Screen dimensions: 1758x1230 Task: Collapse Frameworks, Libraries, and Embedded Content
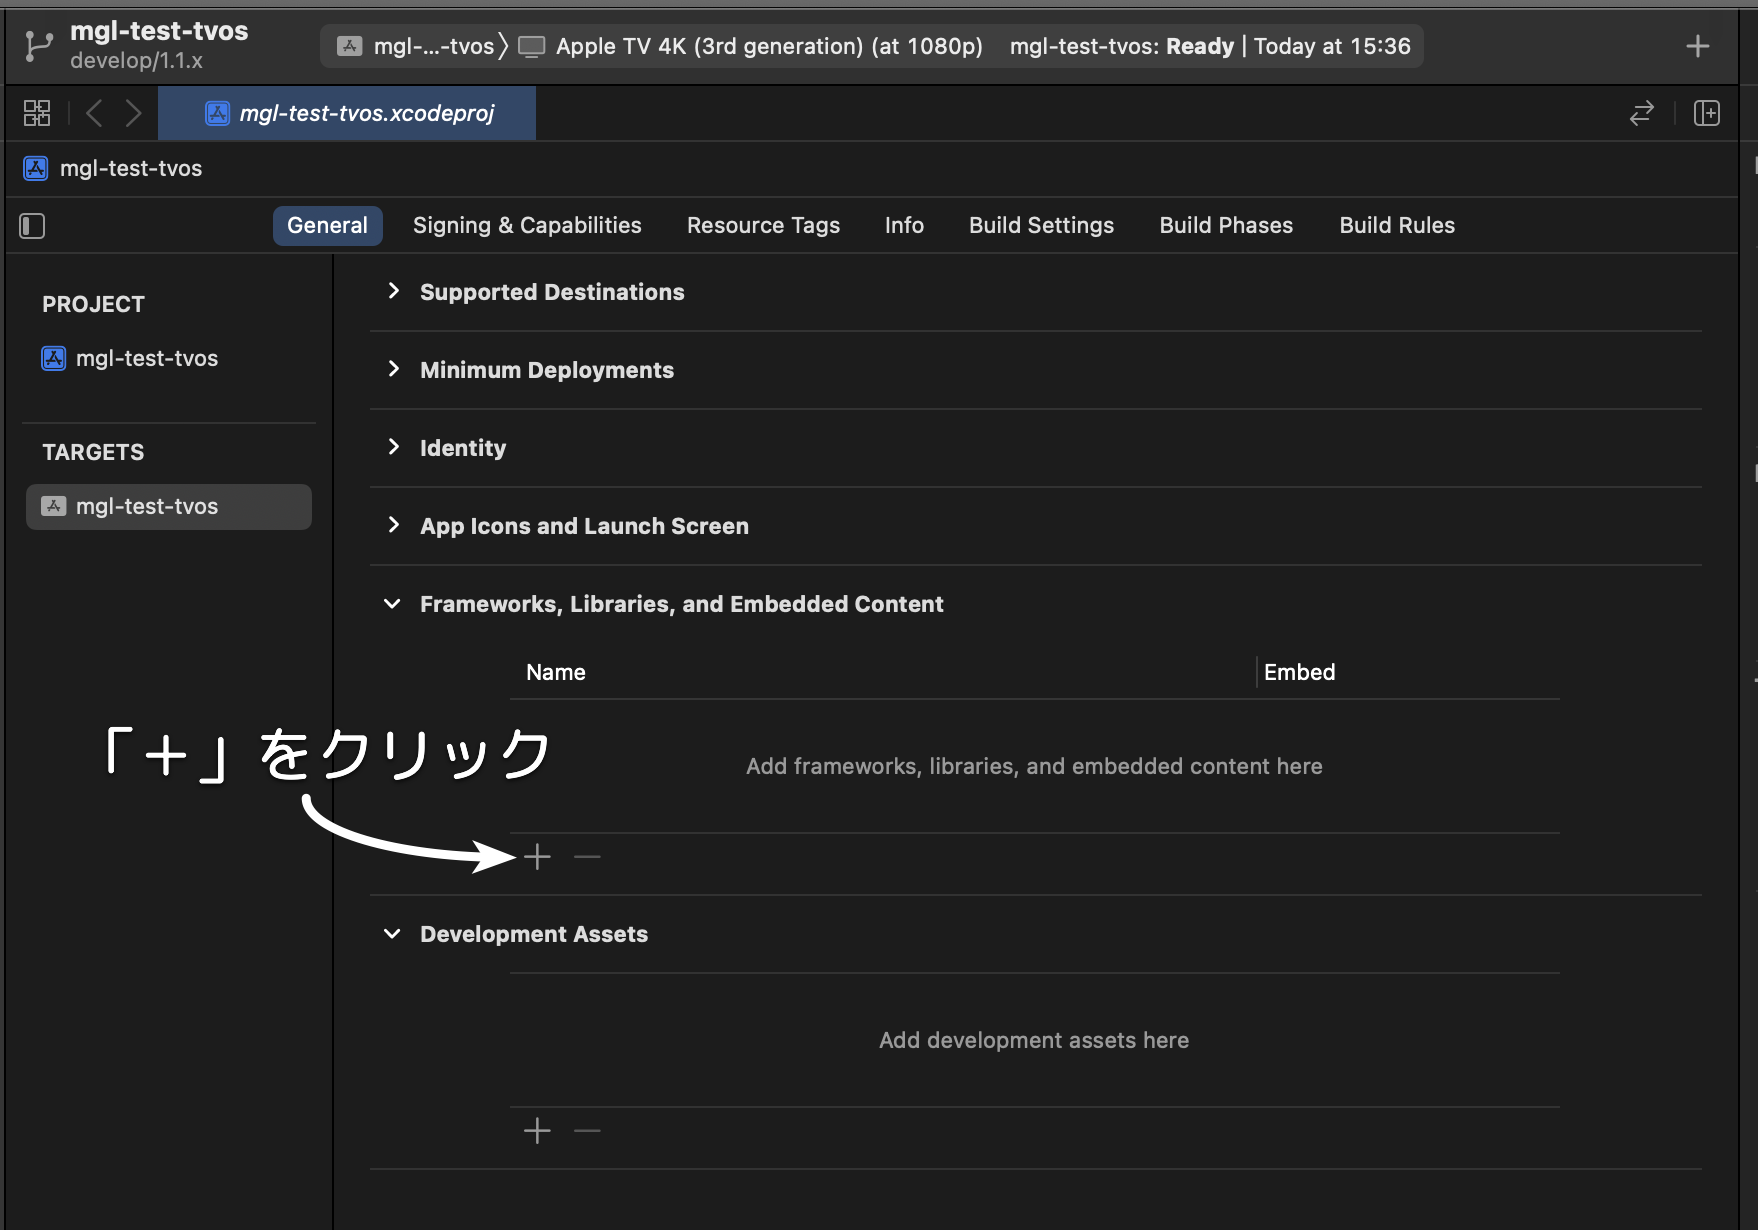tap(392, 604)
